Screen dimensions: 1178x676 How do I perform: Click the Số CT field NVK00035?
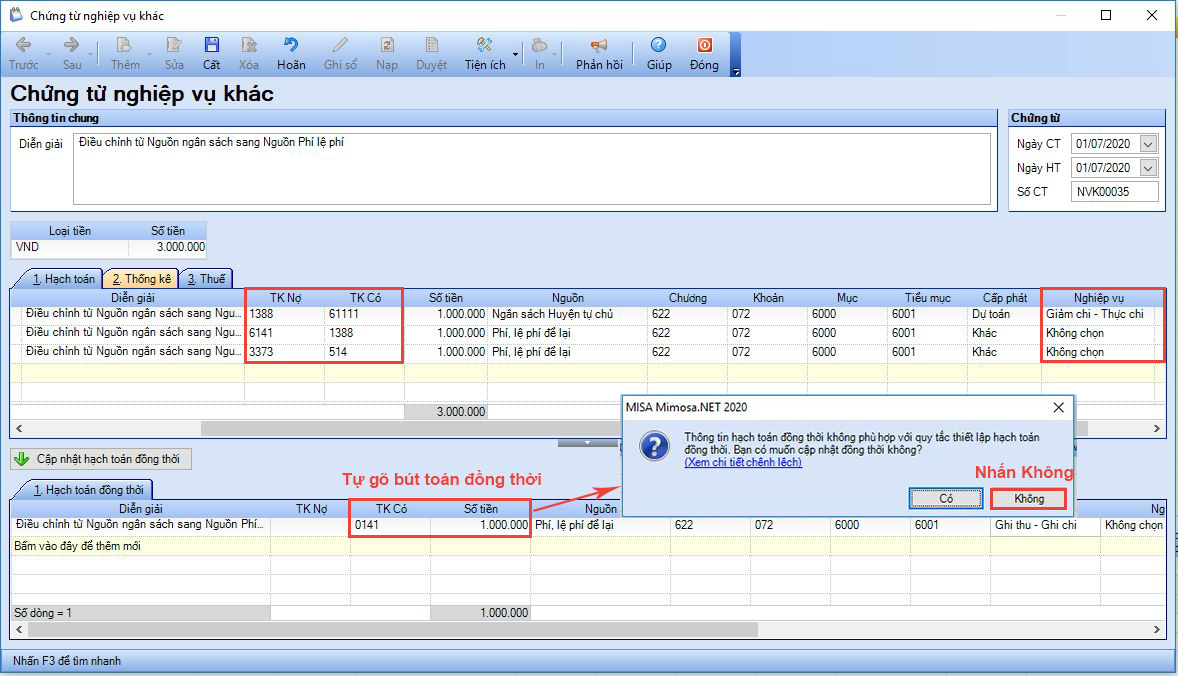[x=1115, y=192]
